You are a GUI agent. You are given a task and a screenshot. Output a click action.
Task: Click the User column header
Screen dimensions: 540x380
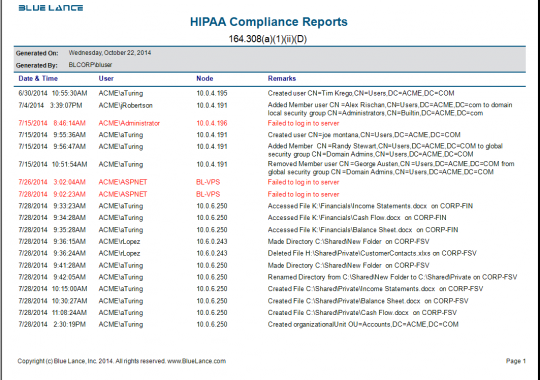(x=106, y=78)
